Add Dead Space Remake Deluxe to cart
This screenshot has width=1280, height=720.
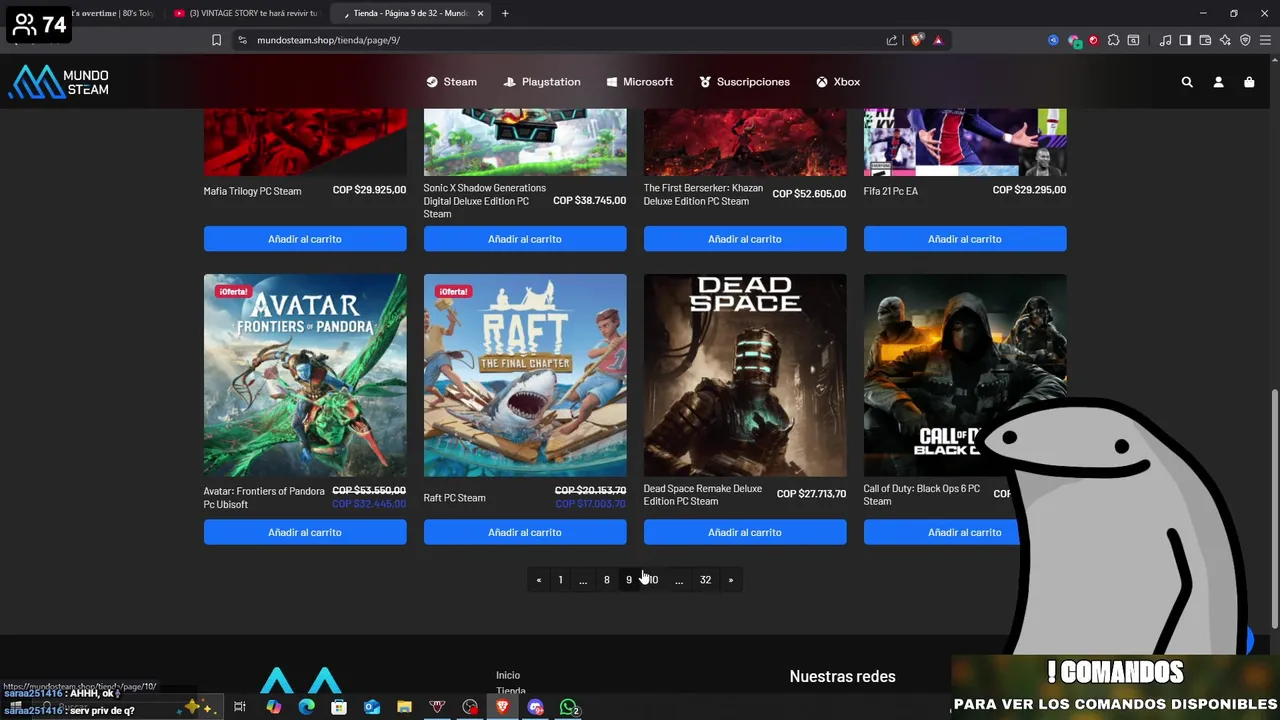pyautogui.click(x=745, y=532)
